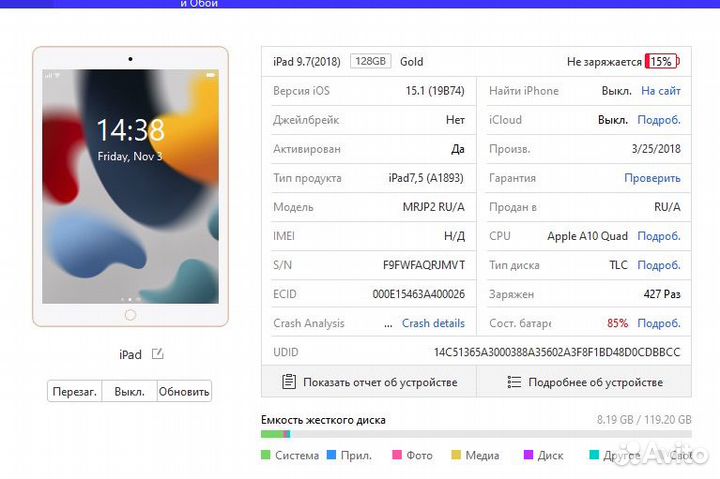720x479 pixels.
Task: Click the 15% battery indicator icon
Action: (x=662, y=62)
